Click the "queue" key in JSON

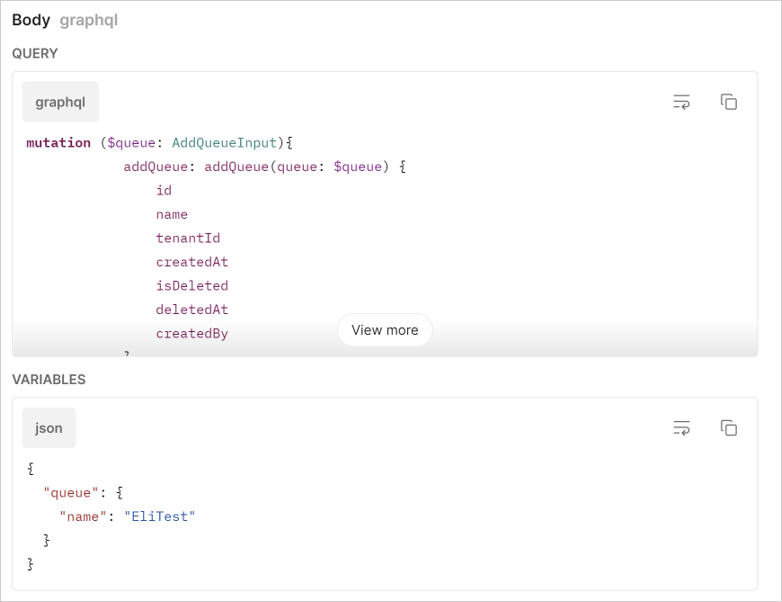click(71, 493)
